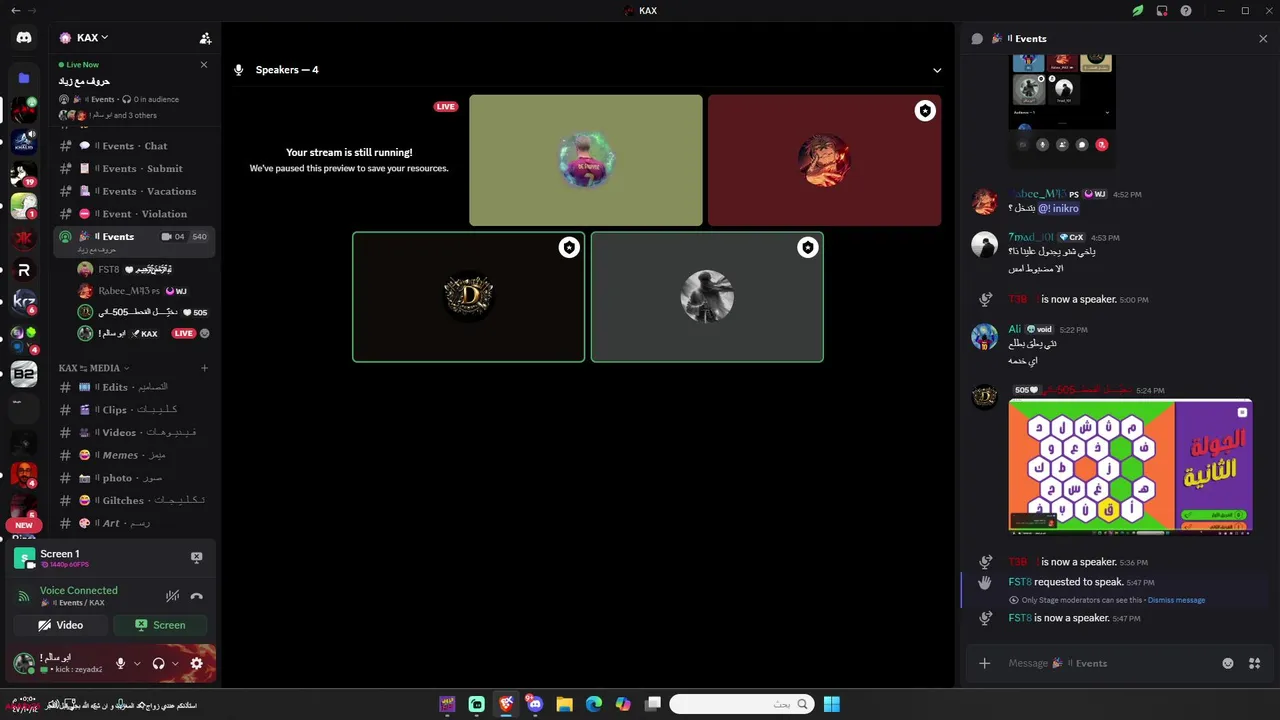
Task: Open emoji picker in message box
Action: tap(1228, 663)
